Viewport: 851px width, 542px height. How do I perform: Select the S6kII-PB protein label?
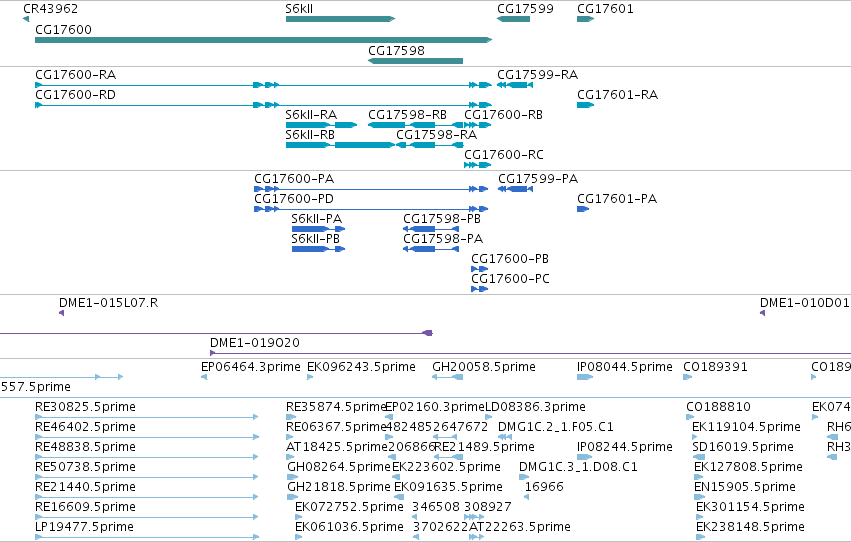point(316,239)
